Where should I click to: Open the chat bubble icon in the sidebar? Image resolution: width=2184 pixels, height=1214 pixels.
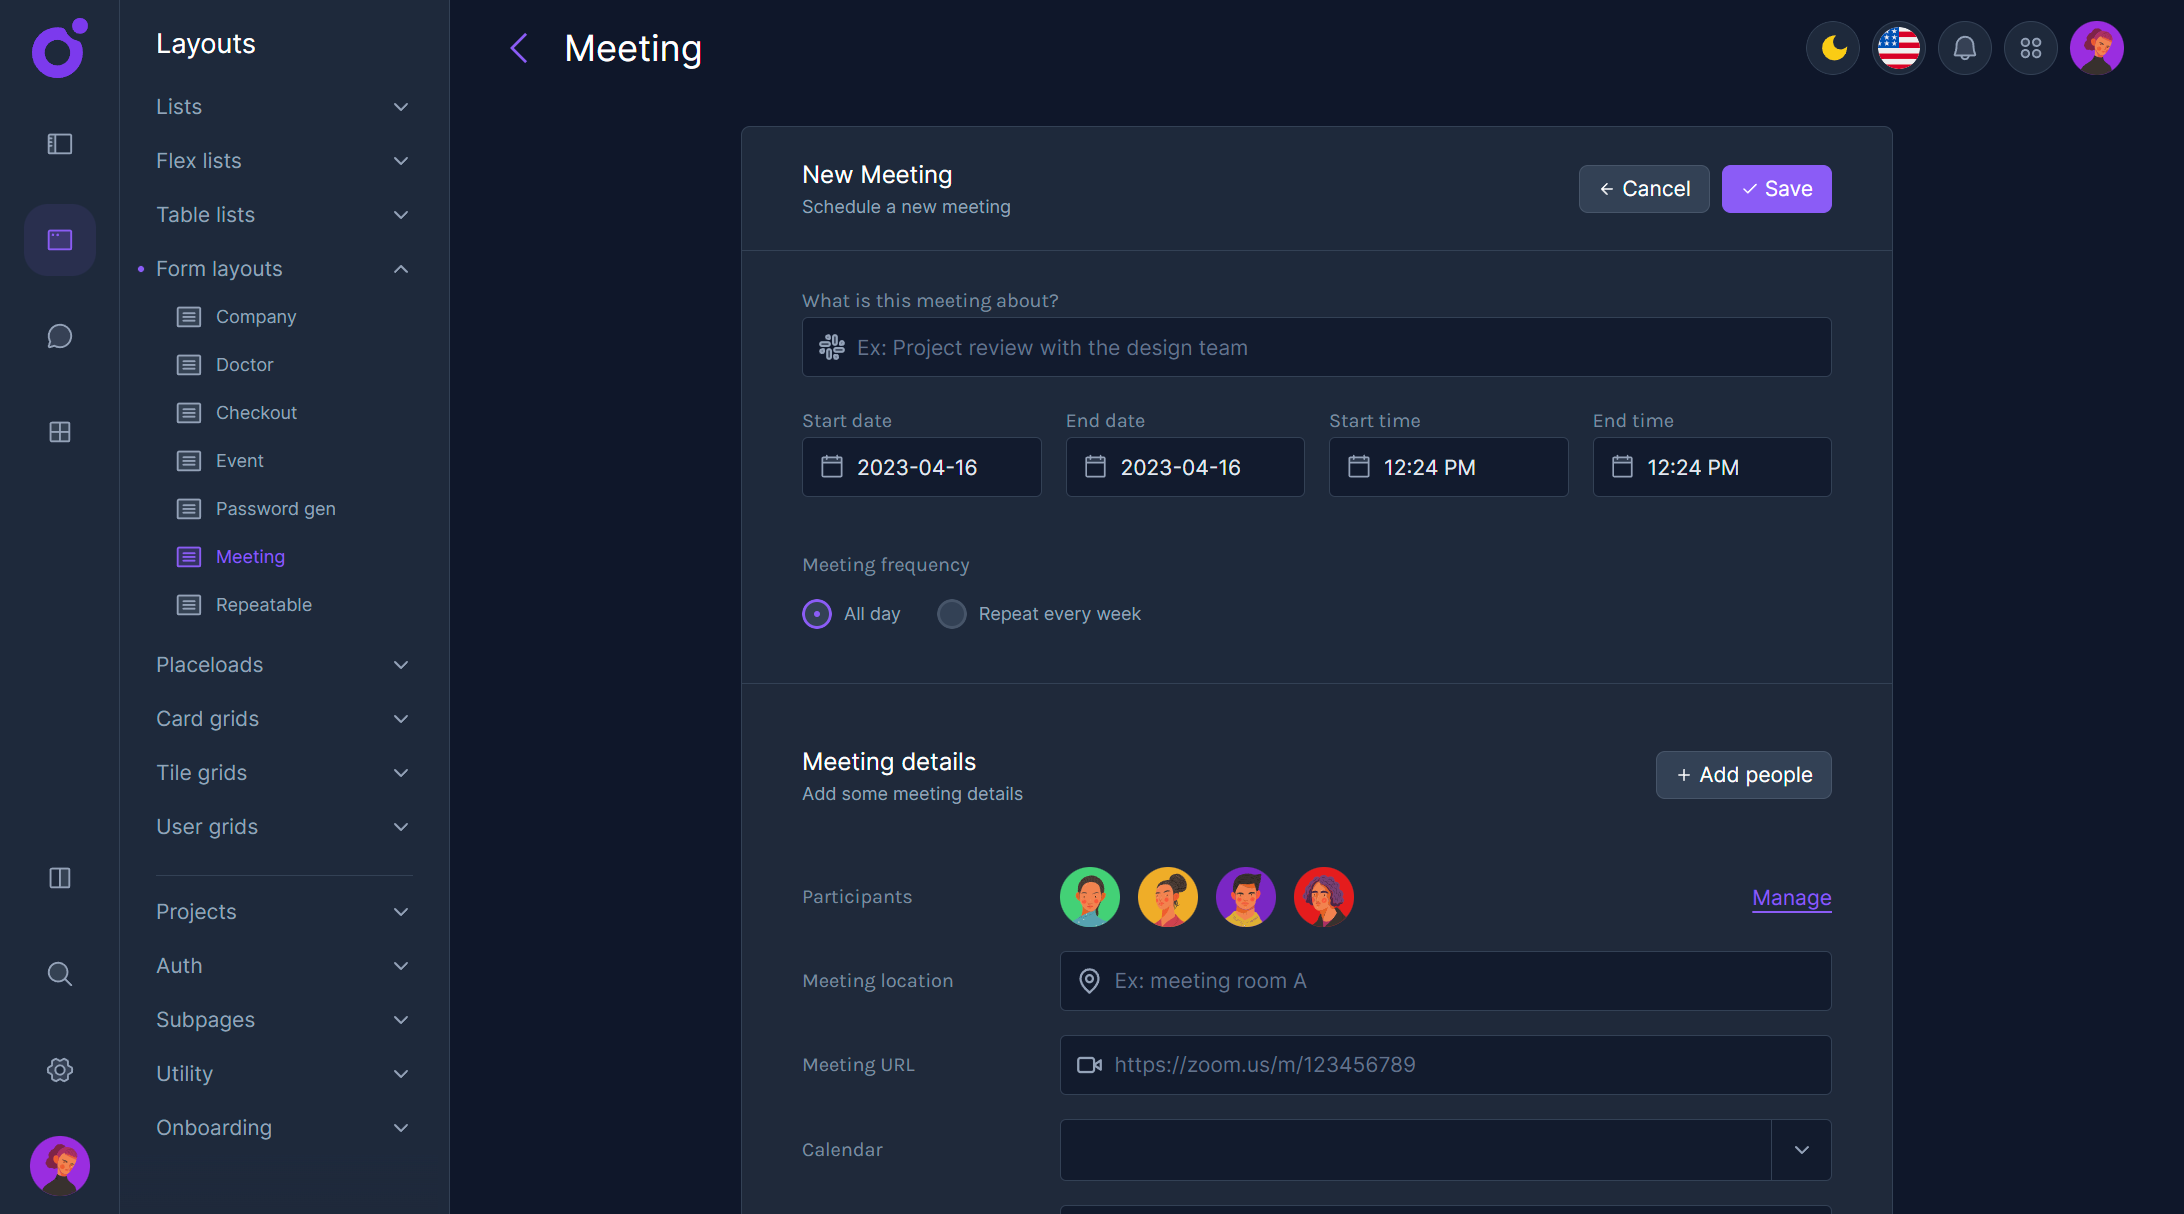60,336
